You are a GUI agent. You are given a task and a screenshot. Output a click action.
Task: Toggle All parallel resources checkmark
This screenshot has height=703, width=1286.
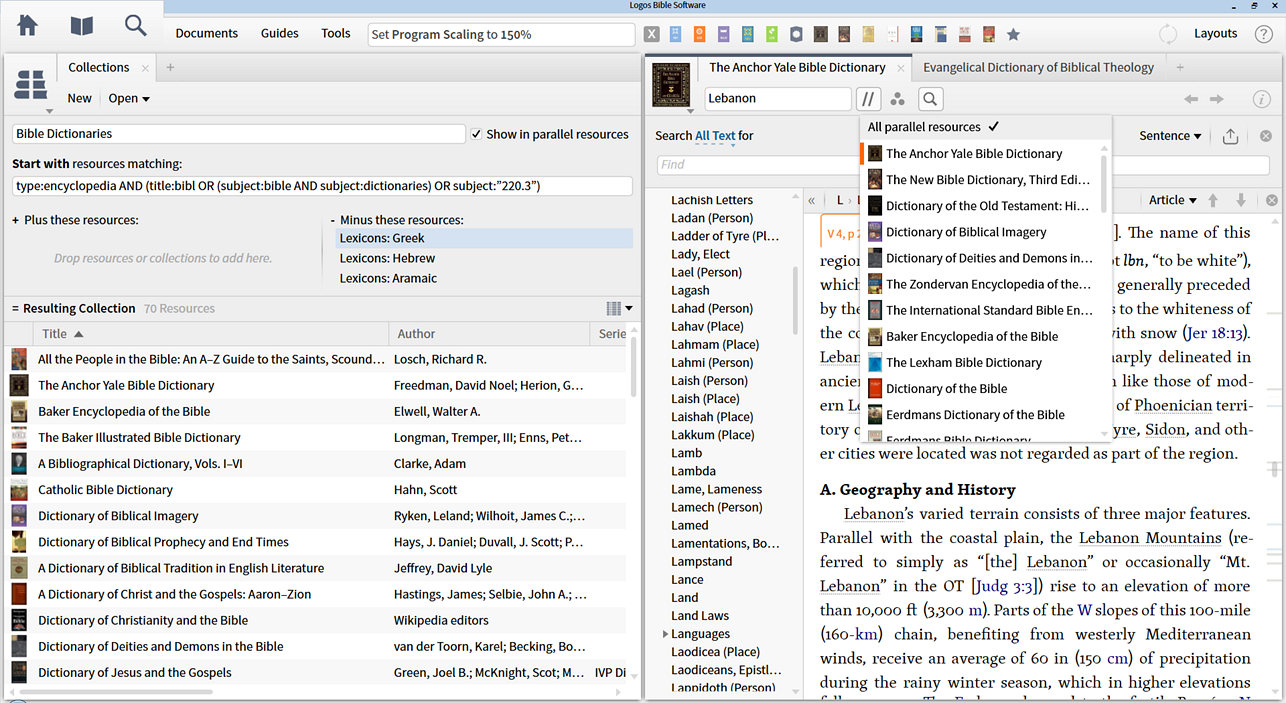coord(993,127)
